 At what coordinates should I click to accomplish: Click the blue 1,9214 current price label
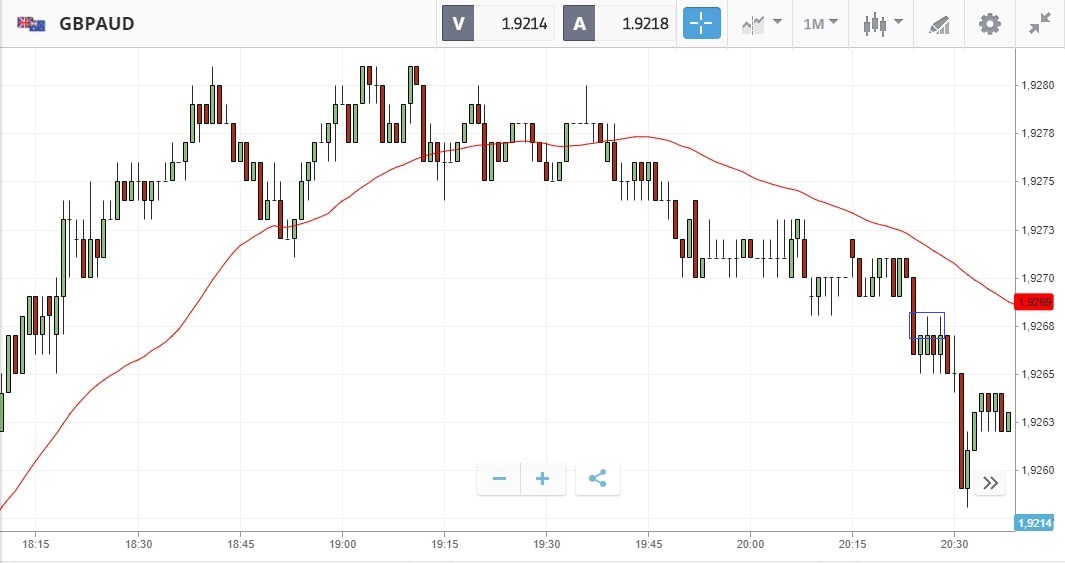[x=1033, y=522]
